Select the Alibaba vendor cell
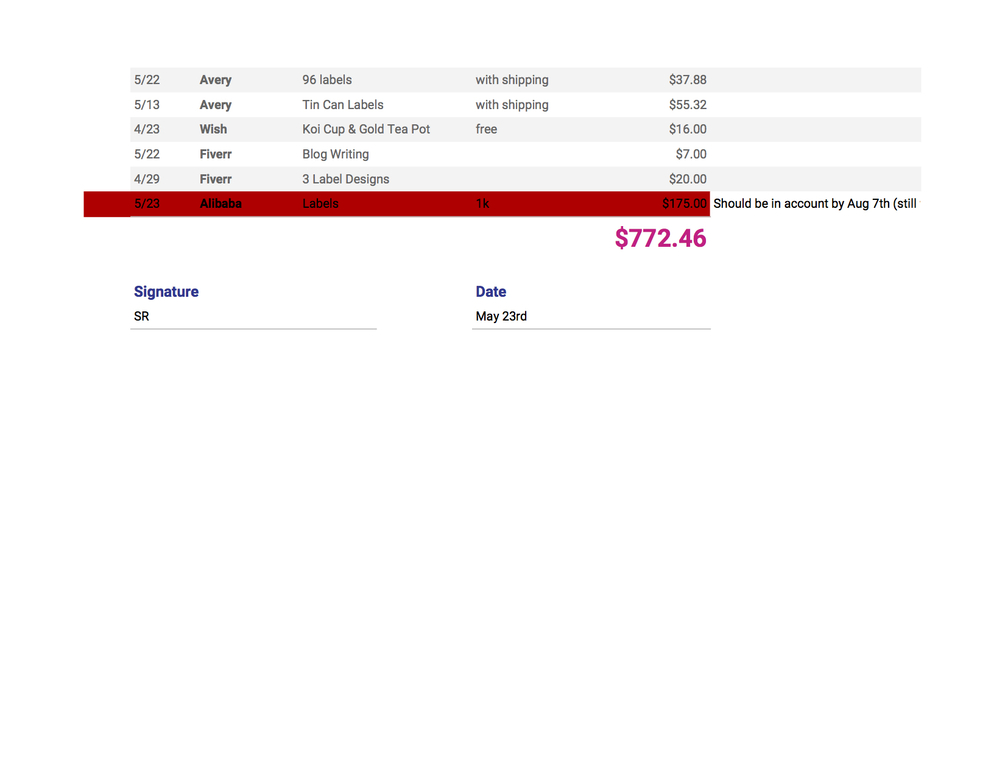 tap(220, 204)
